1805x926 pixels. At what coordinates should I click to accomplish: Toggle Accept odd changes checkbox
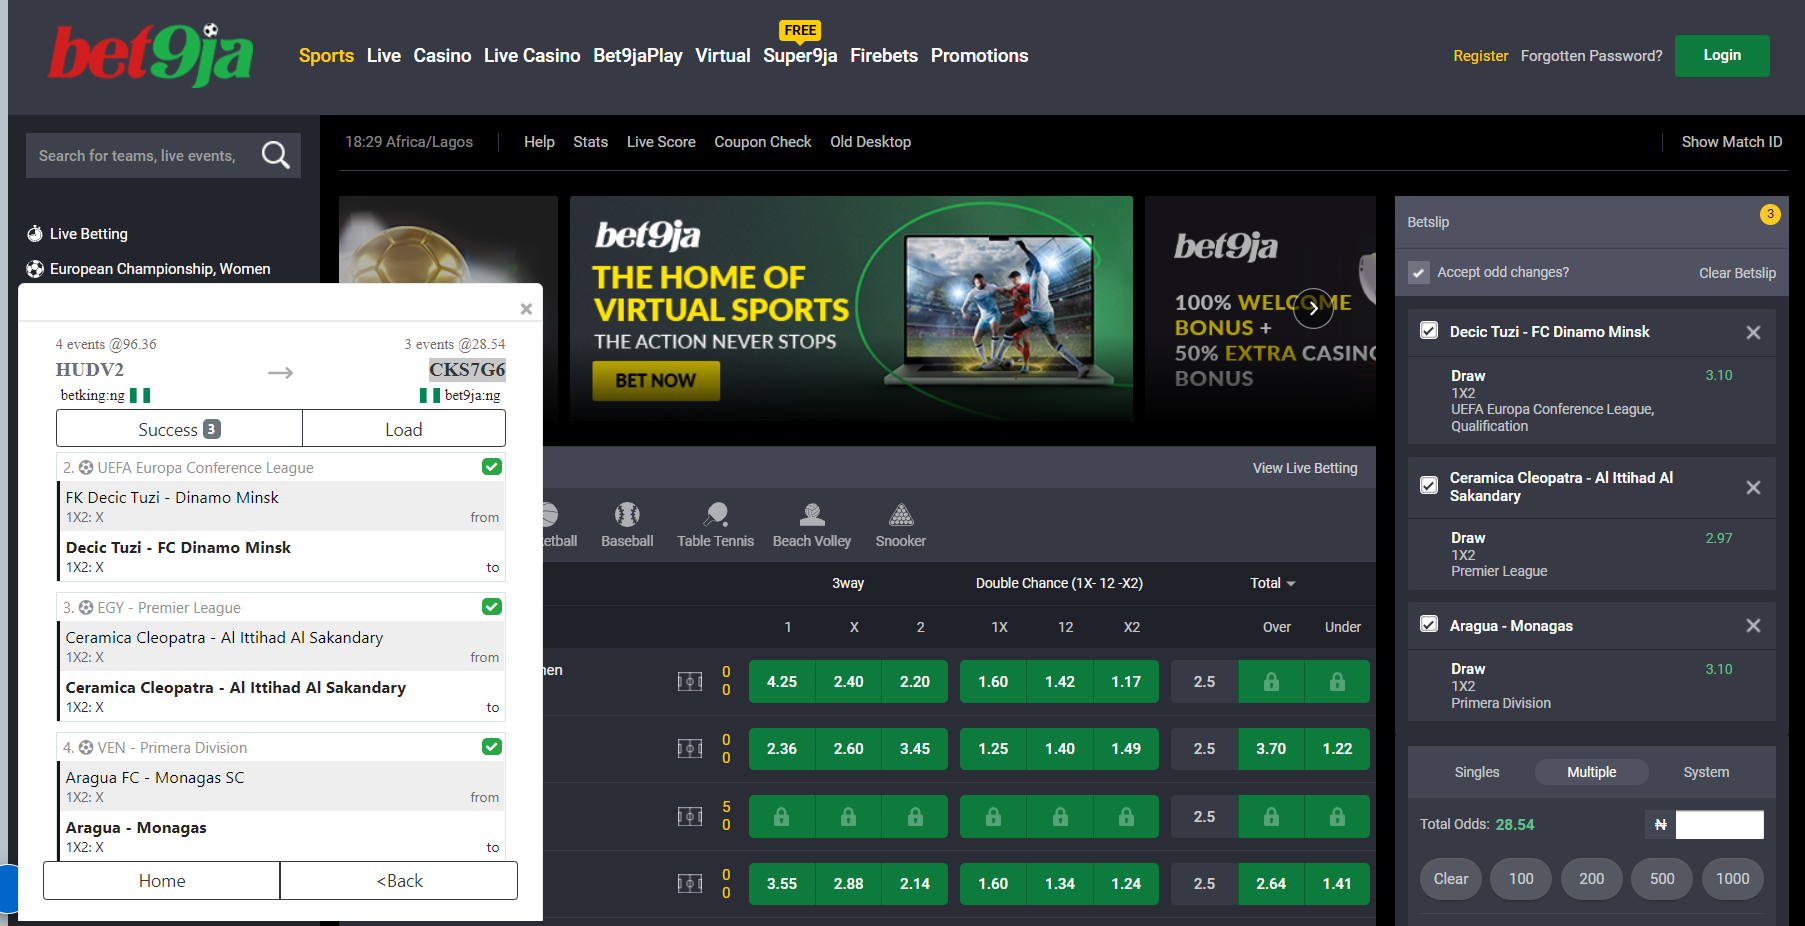click(x=1419, y=273)
